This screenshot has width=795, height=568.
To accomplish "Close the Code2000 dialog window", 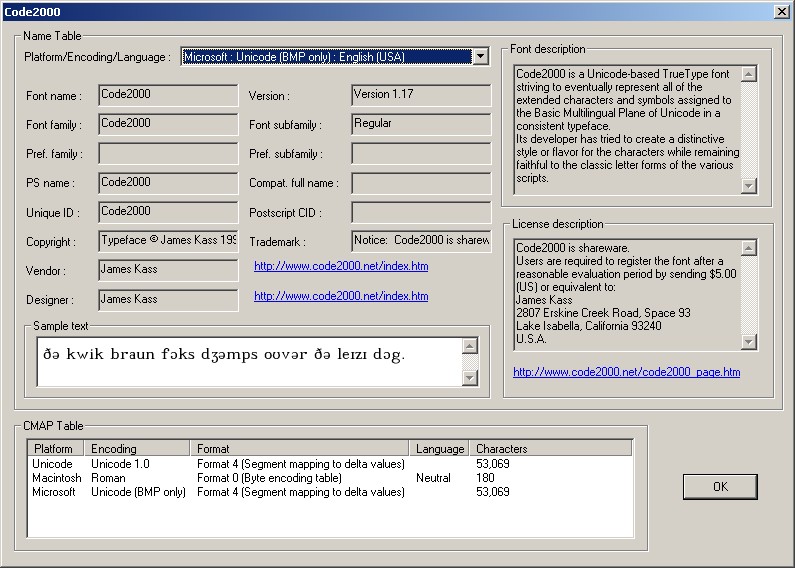I will click(782, 12).
